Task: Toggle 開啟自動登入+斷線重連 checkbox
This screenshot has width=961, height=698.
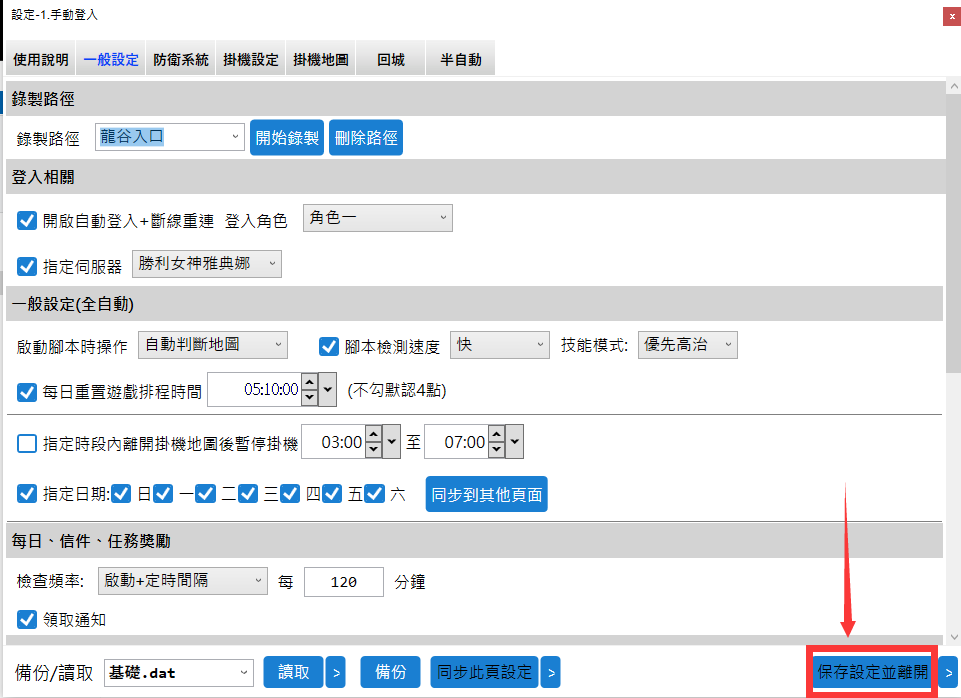Action: click(27, 221)
